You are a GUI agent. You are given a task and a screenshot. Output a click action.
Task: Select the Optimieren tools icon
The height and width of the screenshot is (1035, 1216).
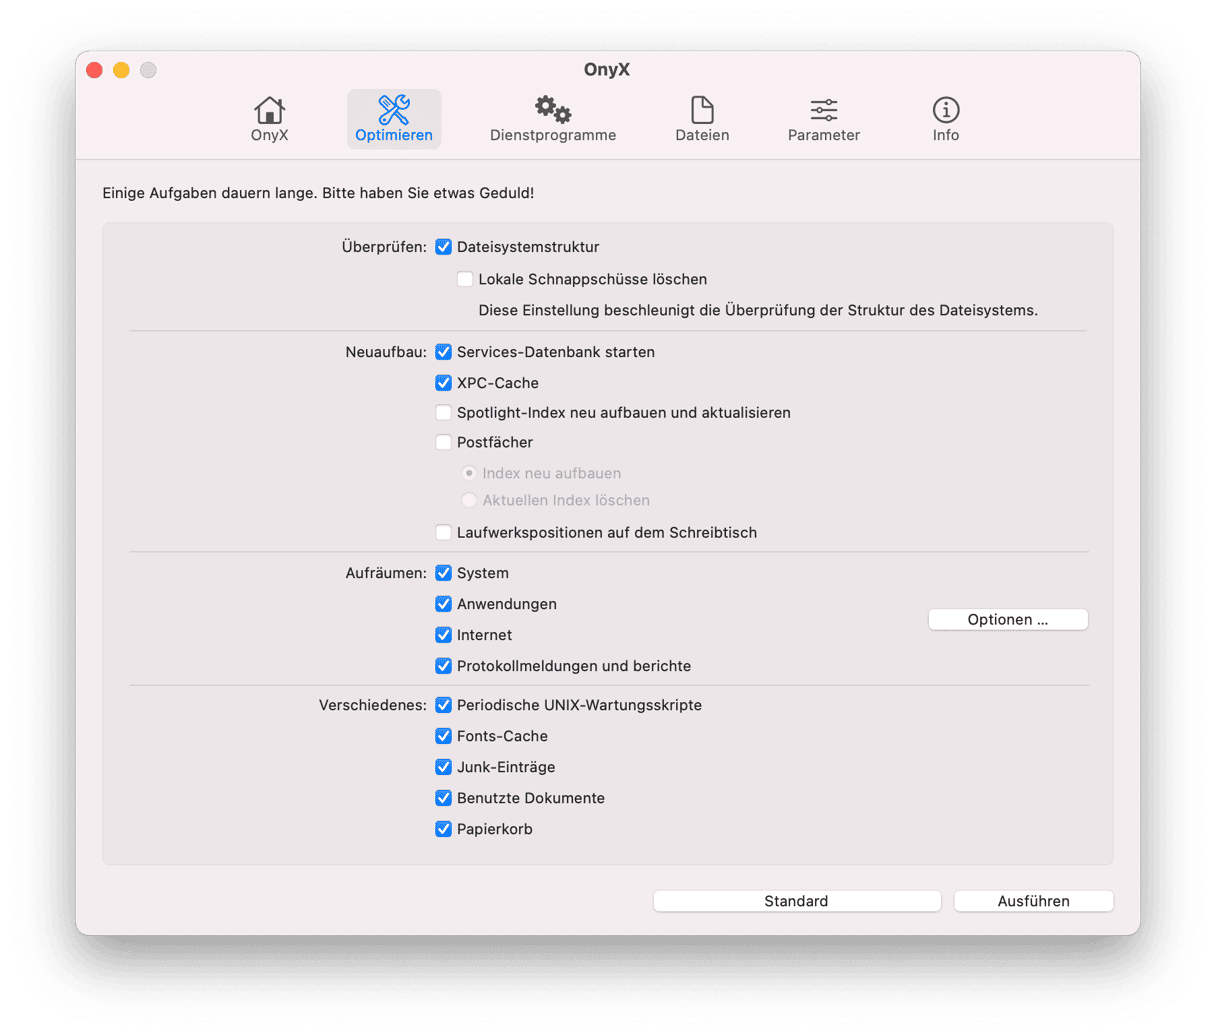click(x=394, y=109)
